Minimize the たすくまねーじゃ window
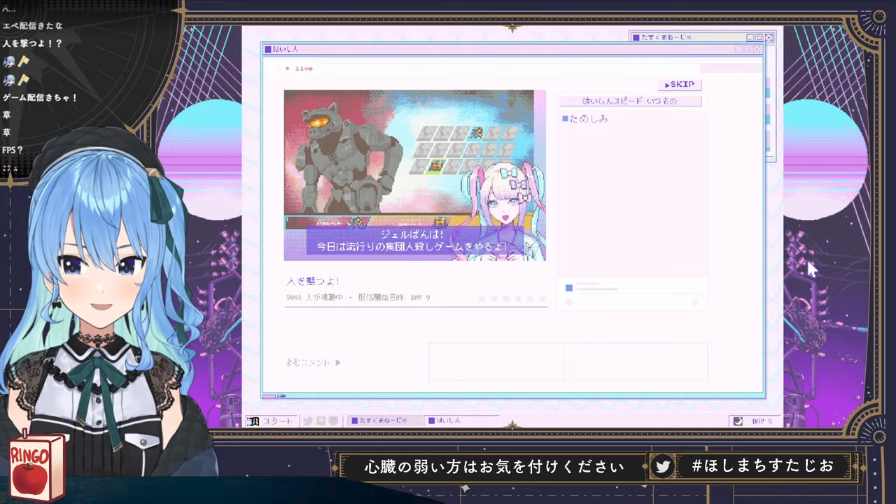 pyautogui.click(x=750, y=38)
